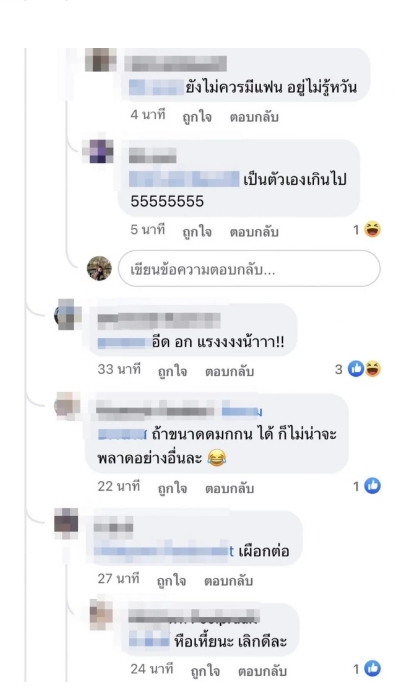
Task: Click the like reaction icon on the 22 นาที comment
Action: pos(372,486)
